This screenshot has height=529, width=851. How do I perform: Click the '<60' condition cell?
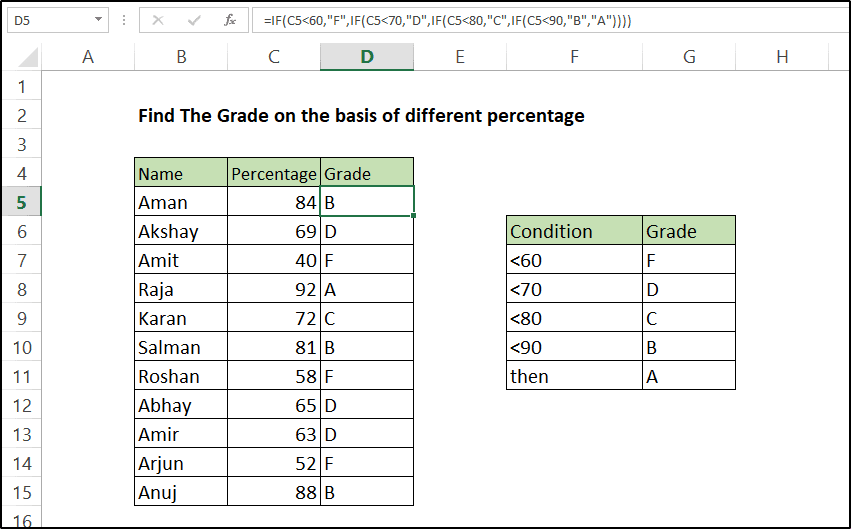[x=574, y=260]
